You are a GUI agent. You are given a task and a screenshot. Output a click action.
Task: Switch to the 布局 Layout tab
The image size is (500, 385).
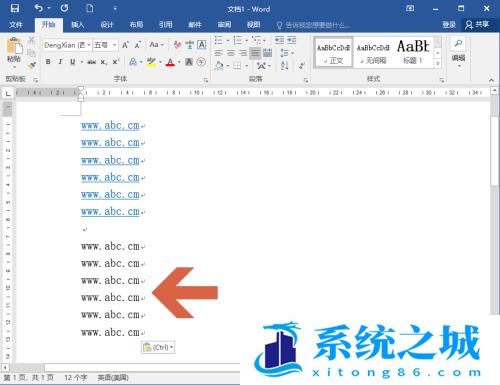click(136, 25)
